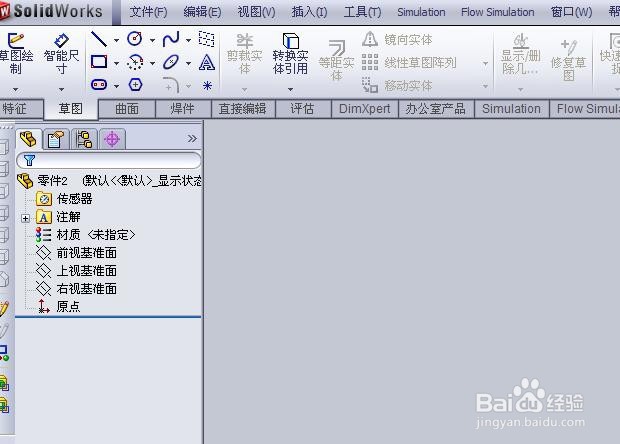
Task: Click Repair Sketch (修复草图)
Action: pos(568,60)
